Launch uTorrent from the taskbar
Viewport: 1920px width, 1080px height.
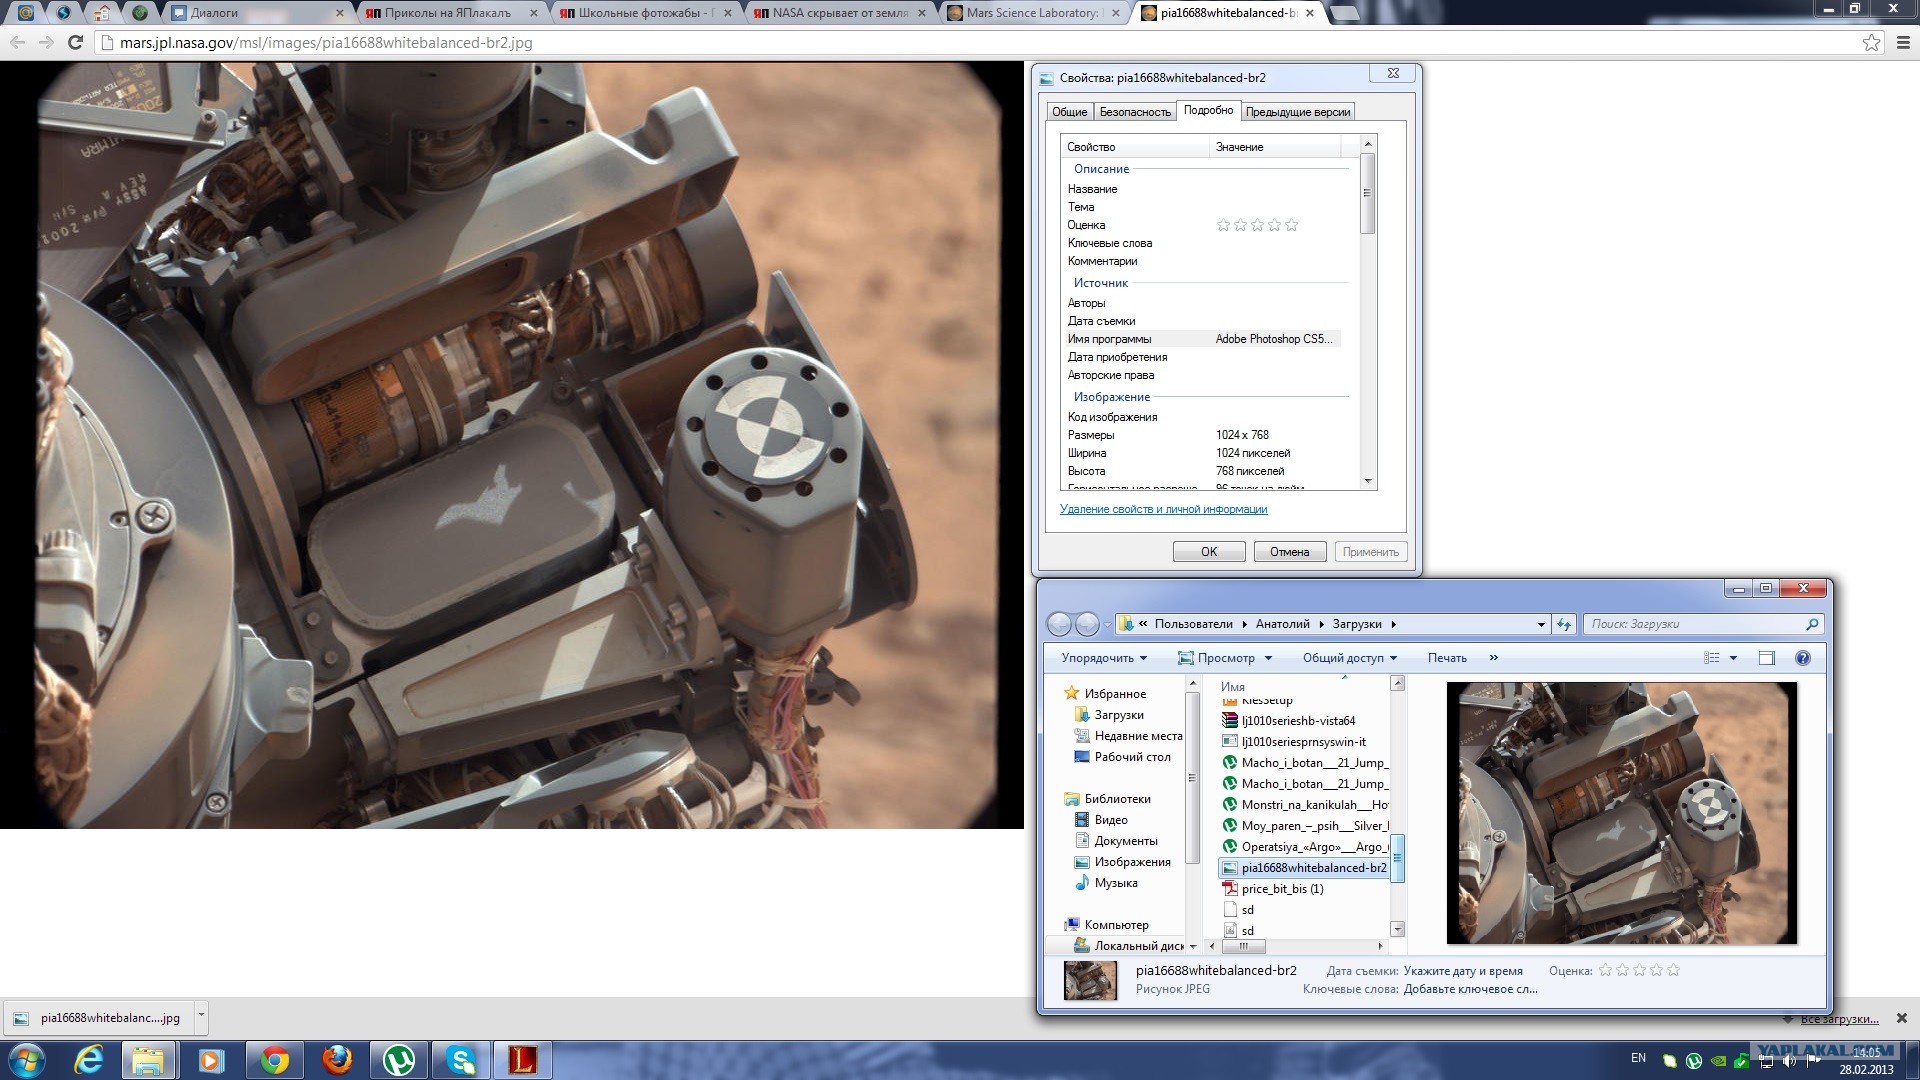coord(399,1059)
